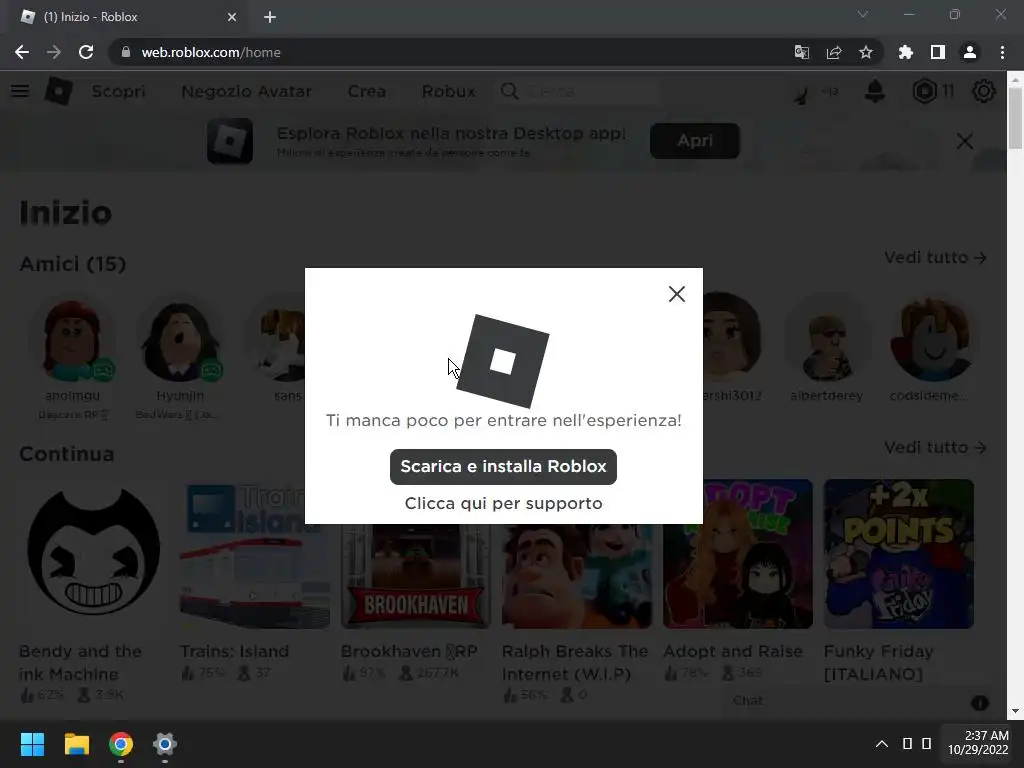Open the translate page icon

point(801,52)
